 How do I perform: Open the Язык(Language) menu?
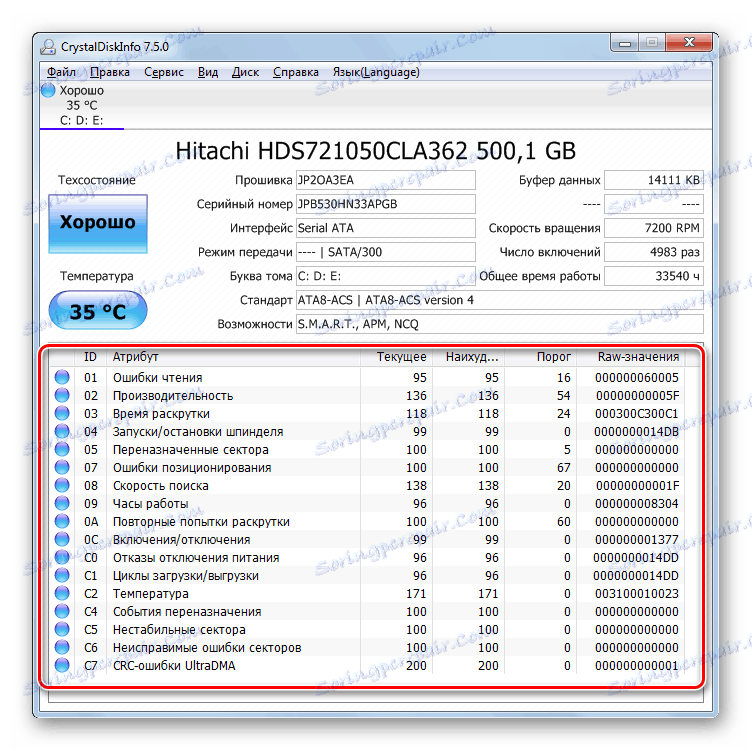coord(376,72)
